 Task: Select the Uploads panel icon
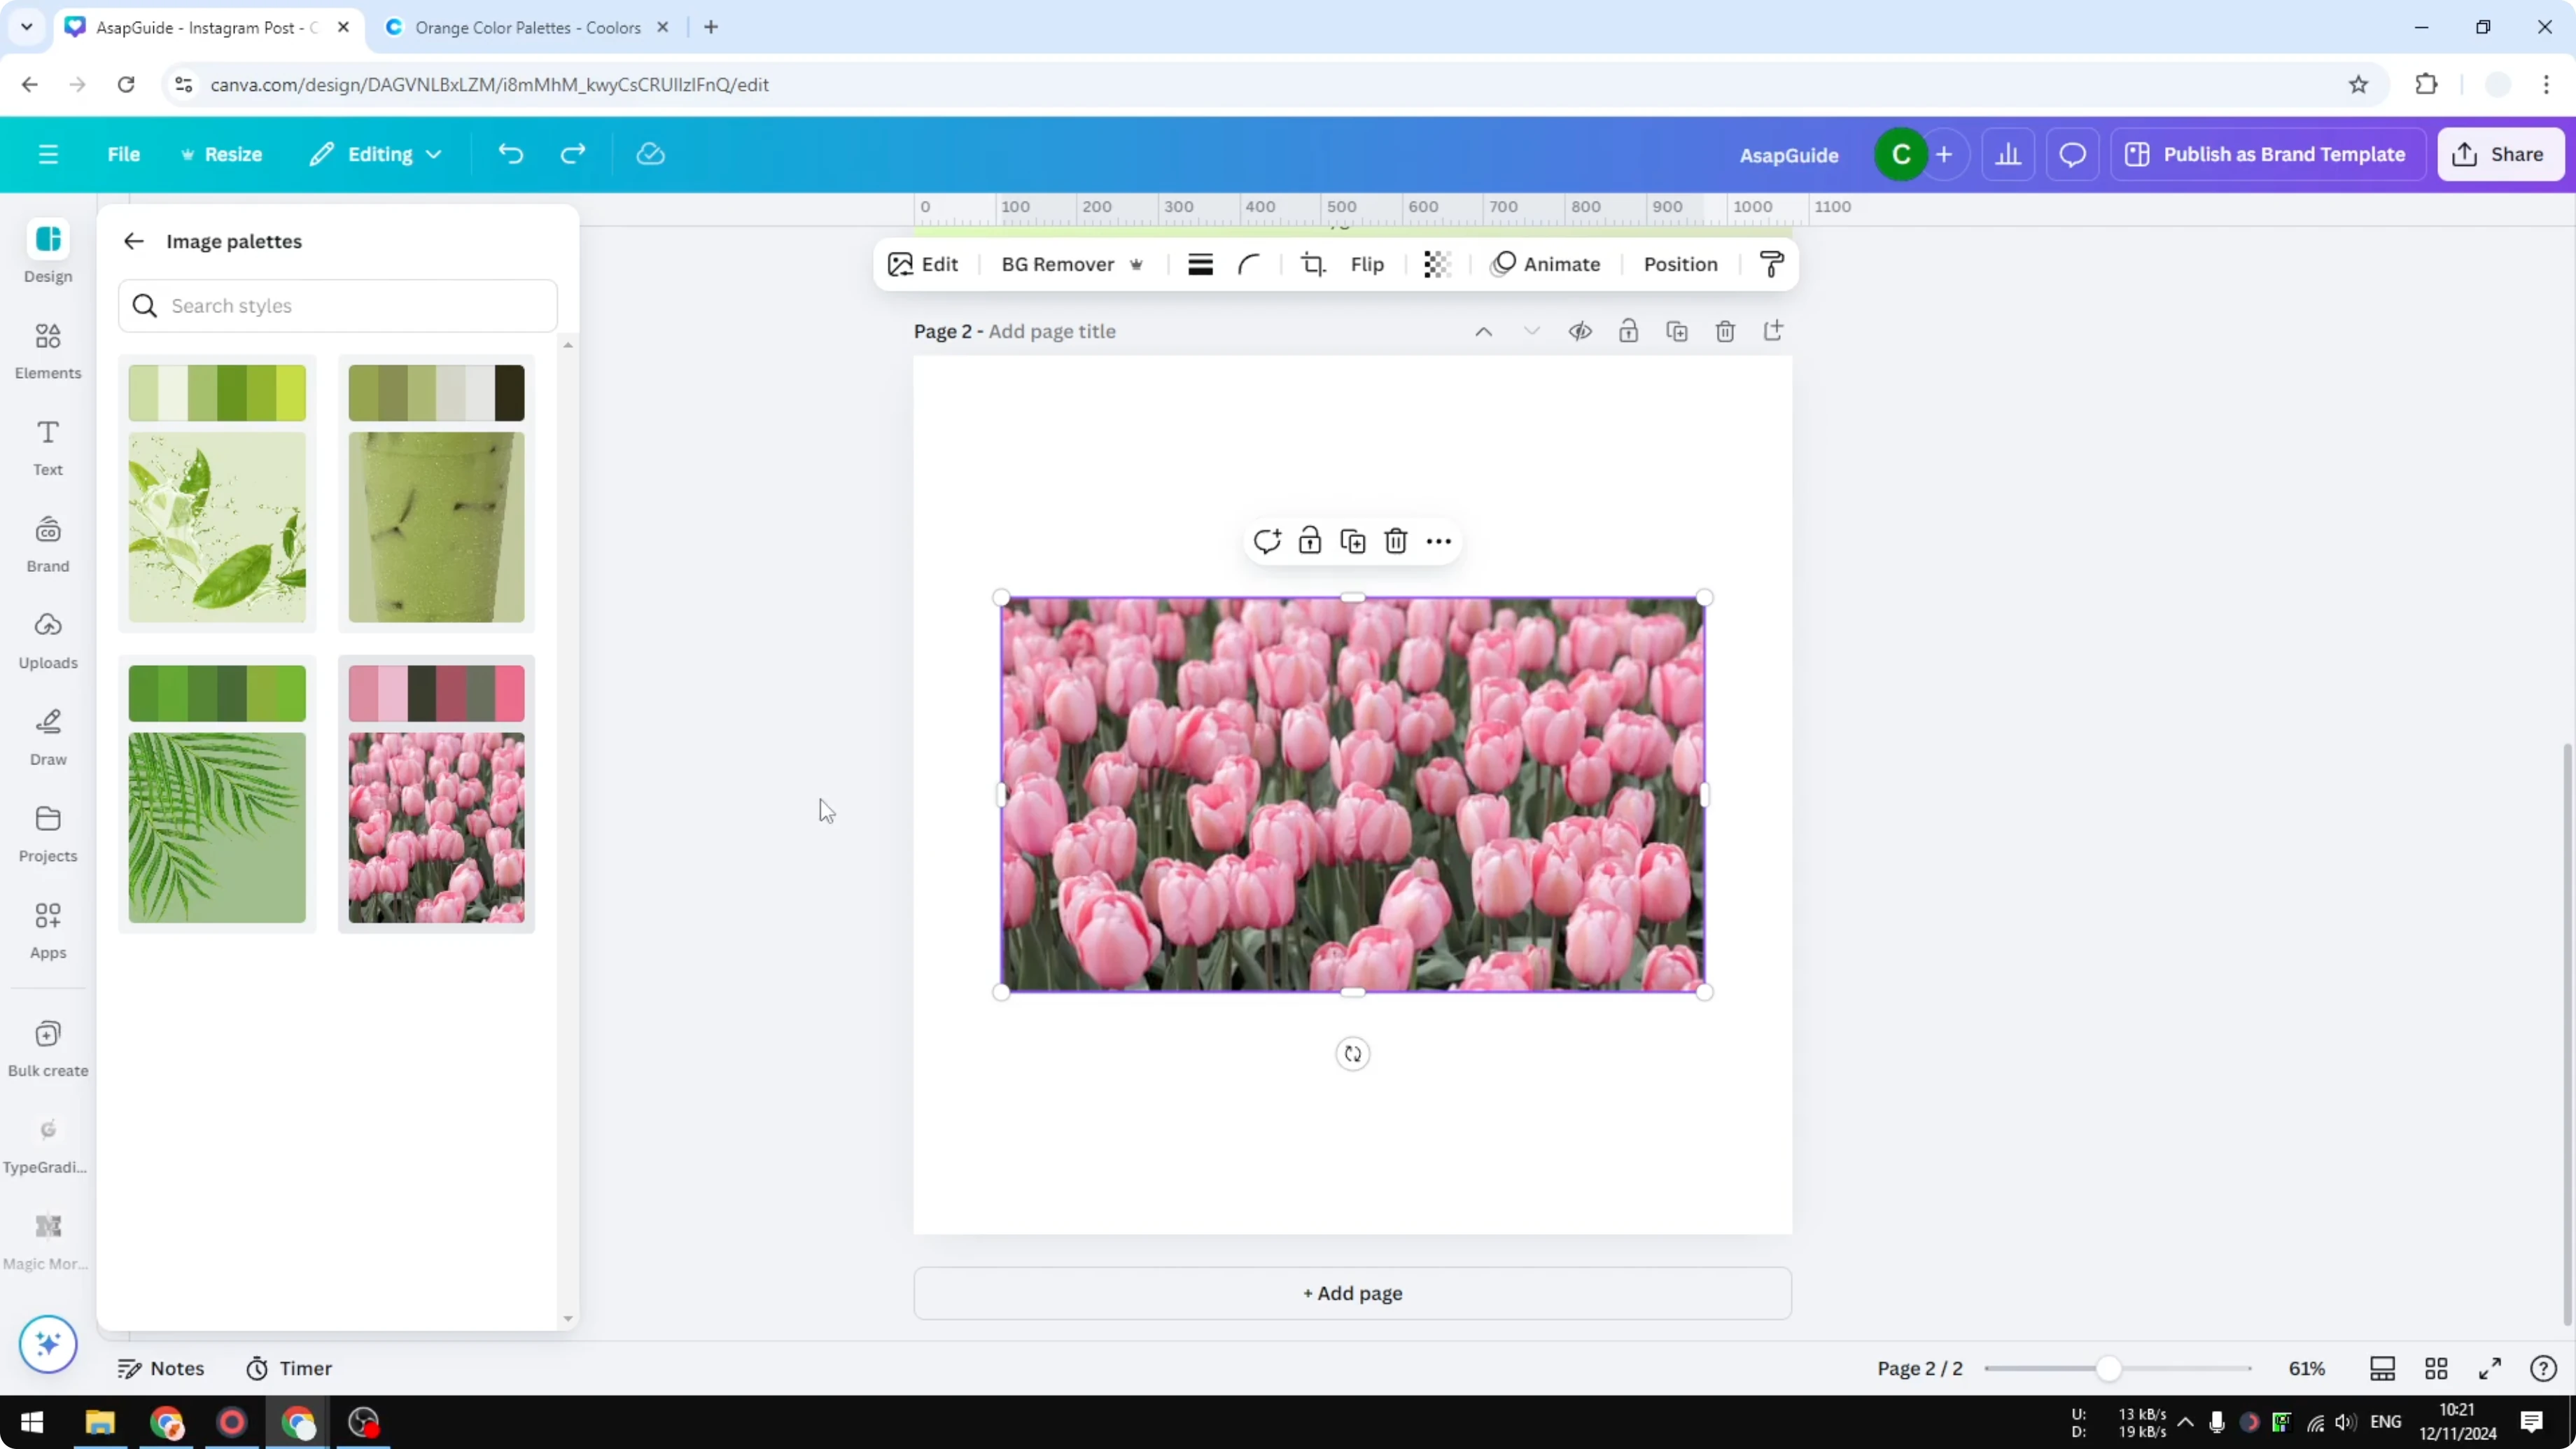47,640
